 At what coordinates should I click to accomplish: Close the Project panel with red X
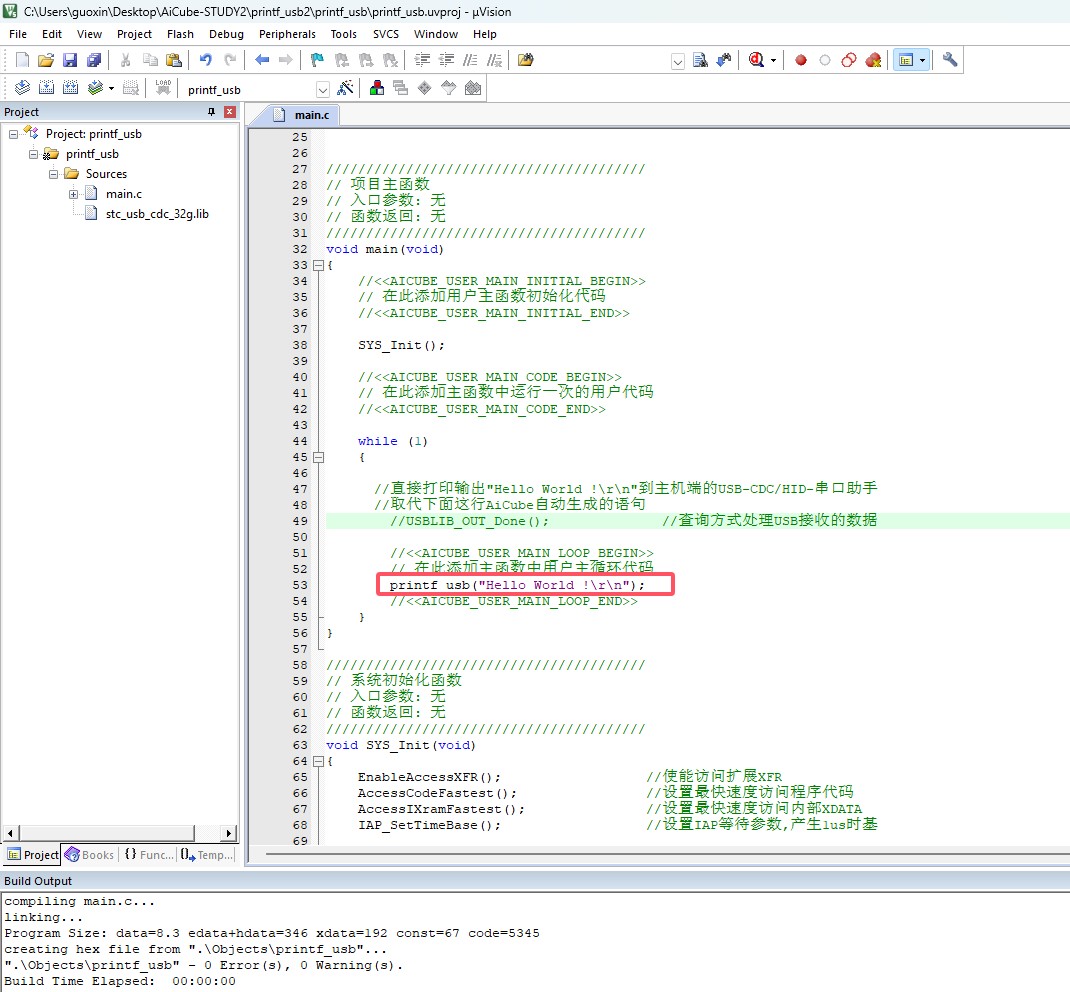[x=230, y=112]
